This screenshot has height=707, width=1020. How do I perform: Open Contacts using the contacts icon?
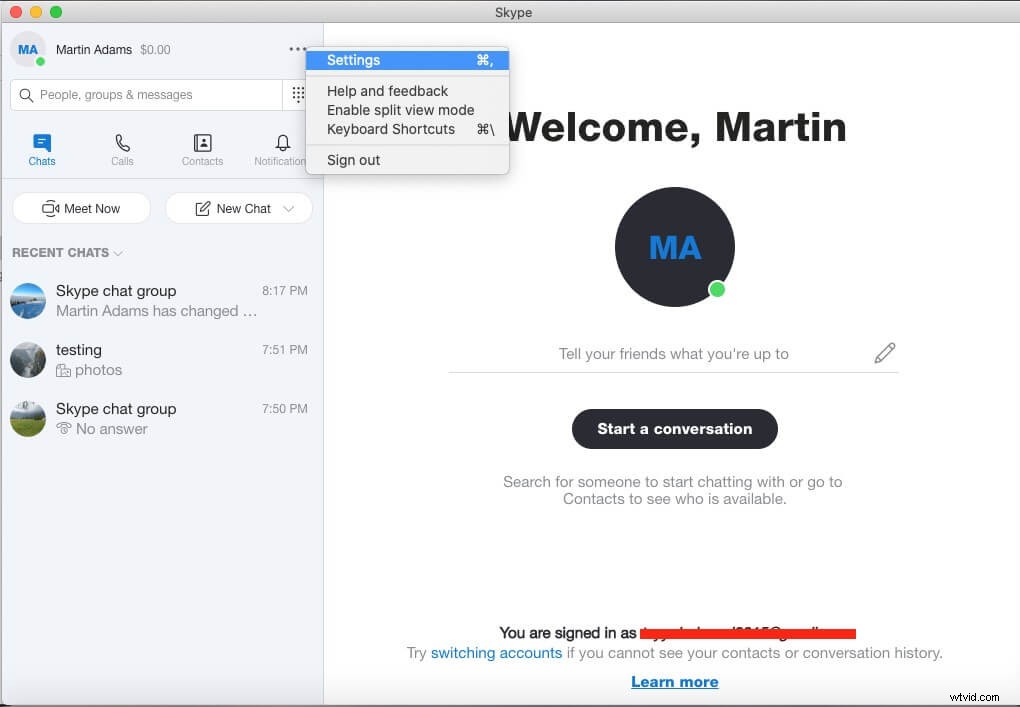[202, 143]
